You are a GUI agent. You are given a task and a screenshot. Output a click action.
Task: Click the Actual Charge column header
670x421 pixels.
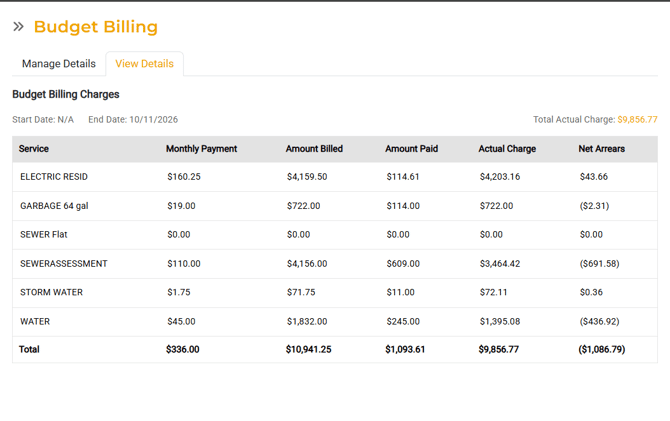507,149
